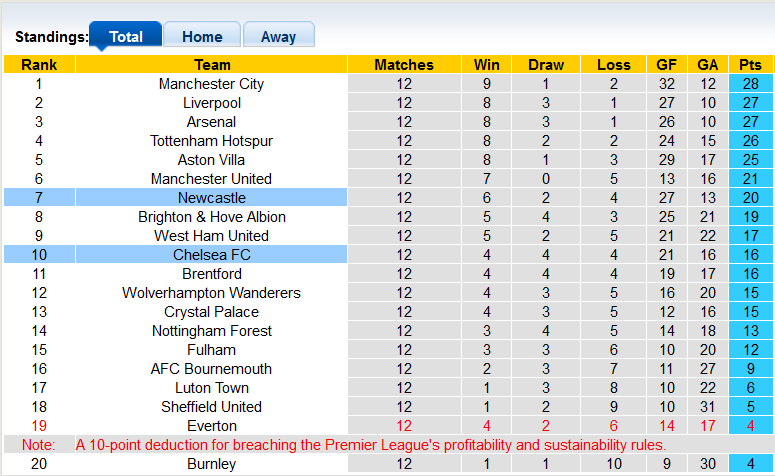Open Aston Villa team link
This screenshot has width=775, height=476.
coord(211,160)
